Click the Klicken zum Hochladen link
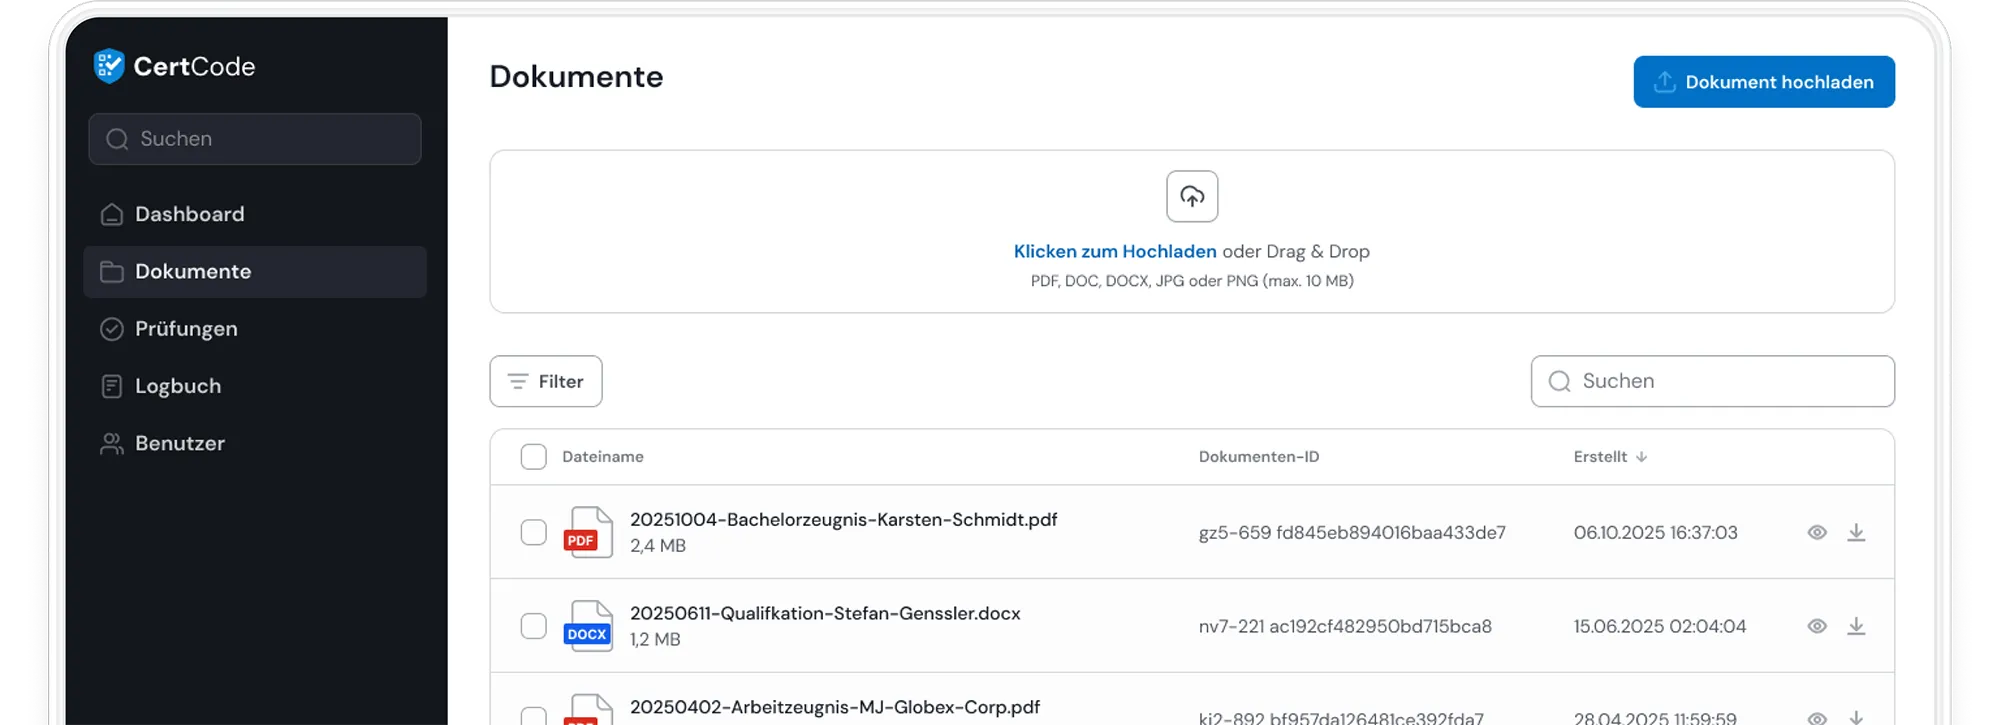Screen dimensions: 2000x725 click(1114, 252)
